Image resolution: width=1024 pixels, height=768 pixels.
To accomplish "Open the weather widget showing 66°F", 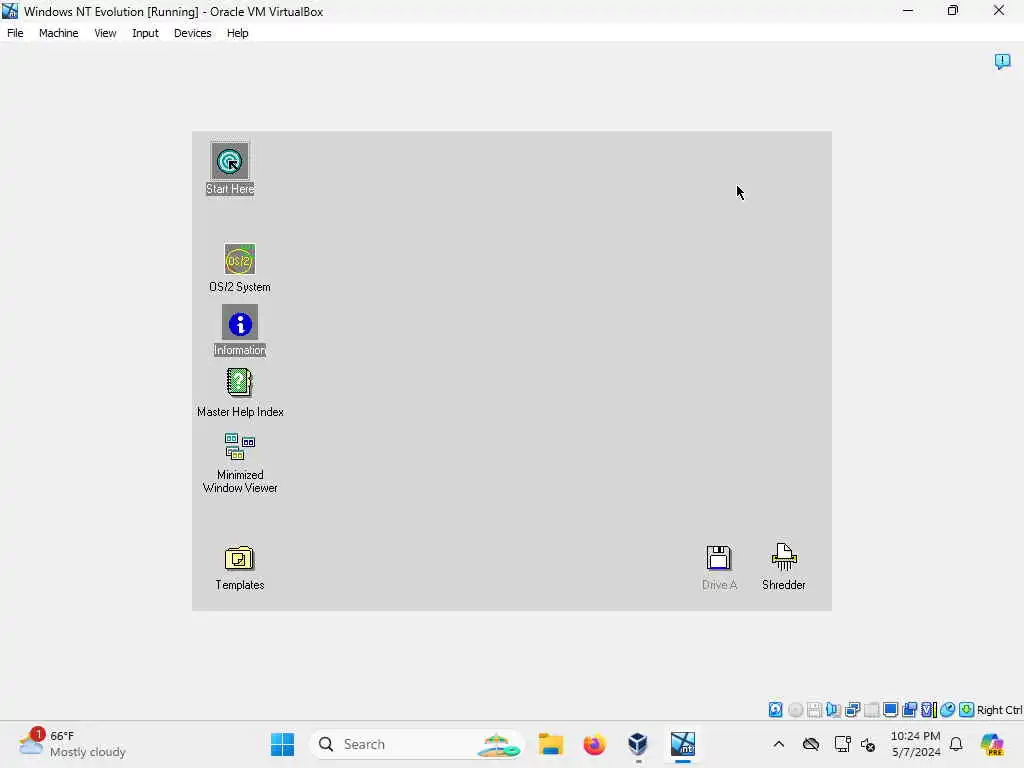I will pos(72,744).
